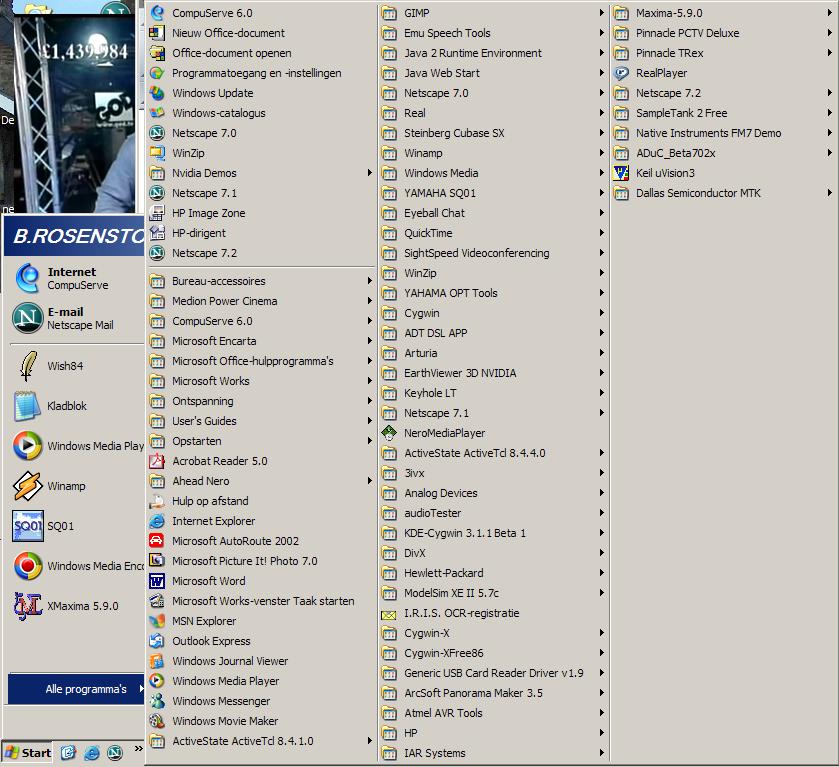
Task: Select Microsoft Picture It! Photo 7.0
Action: [261, 561]
